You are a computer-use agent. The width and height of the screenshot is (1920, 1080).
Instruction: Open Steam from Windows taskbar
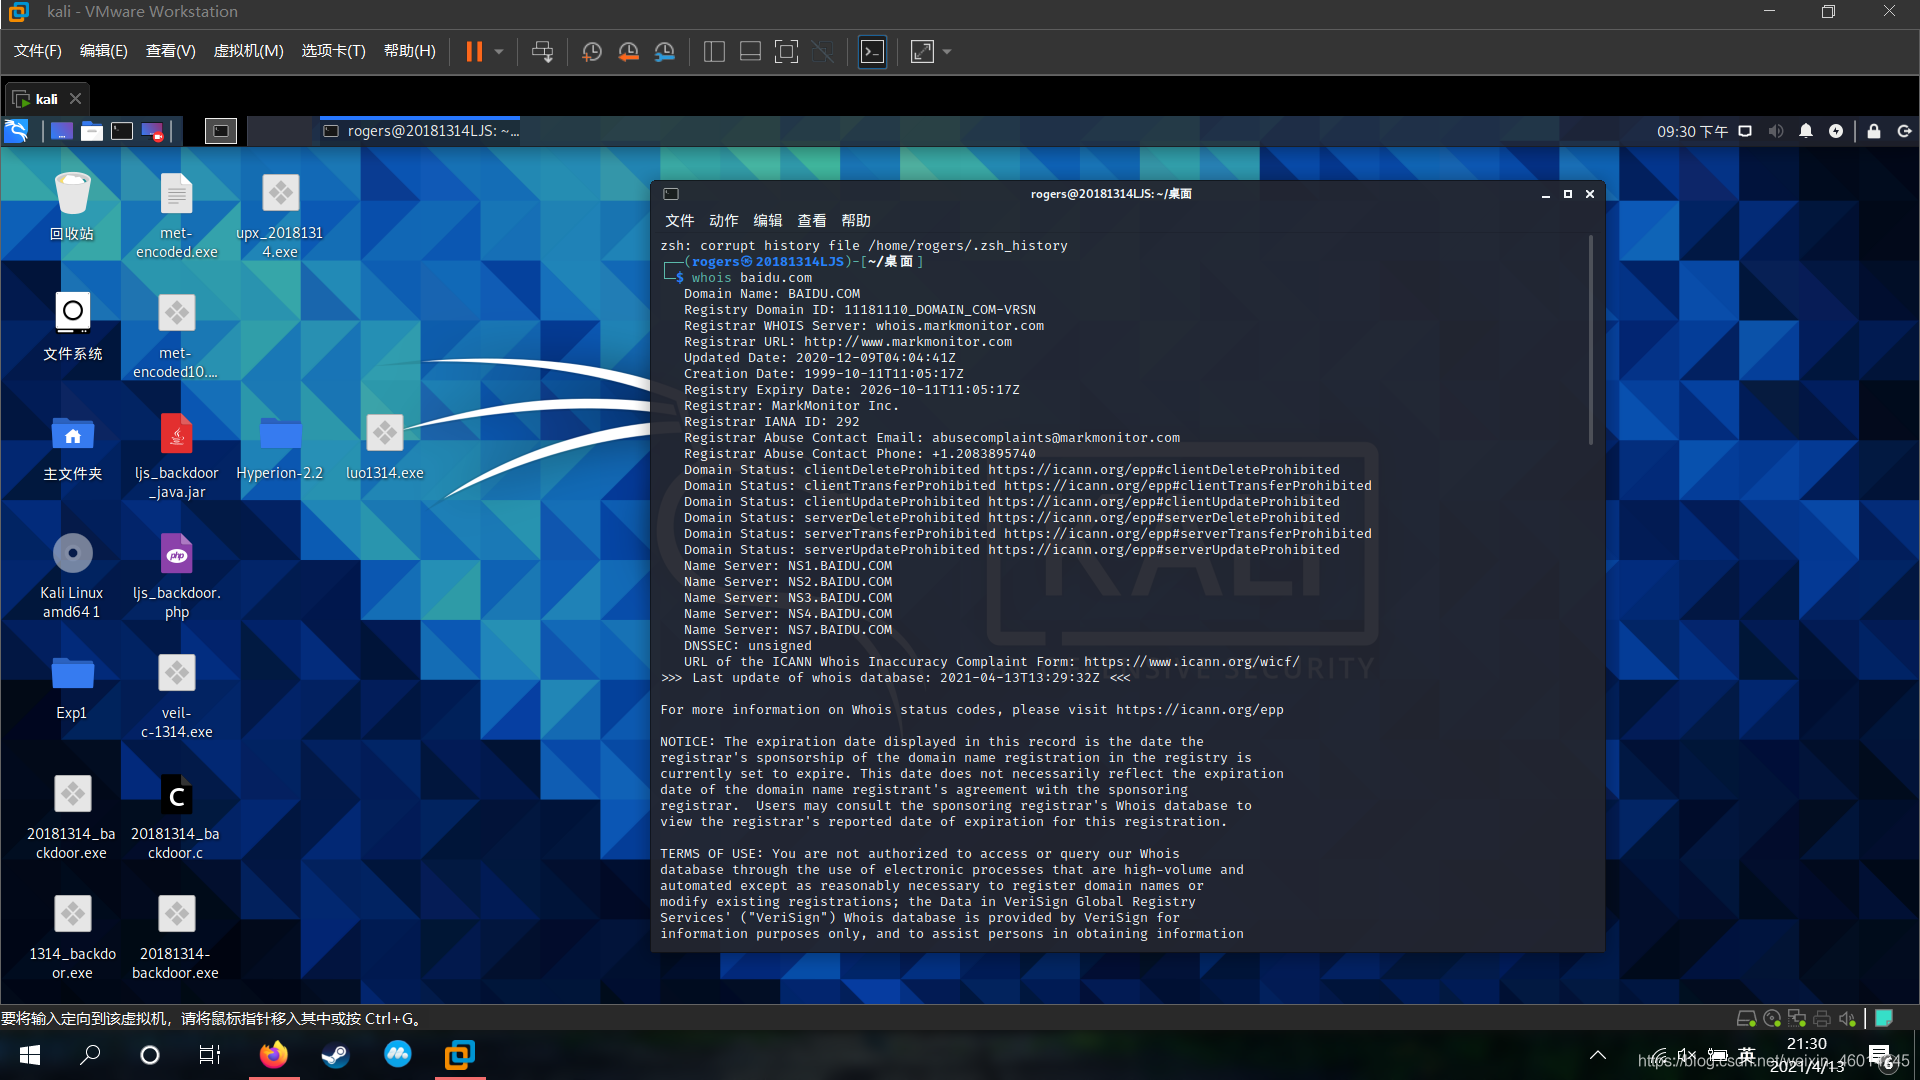(335, 1055)
